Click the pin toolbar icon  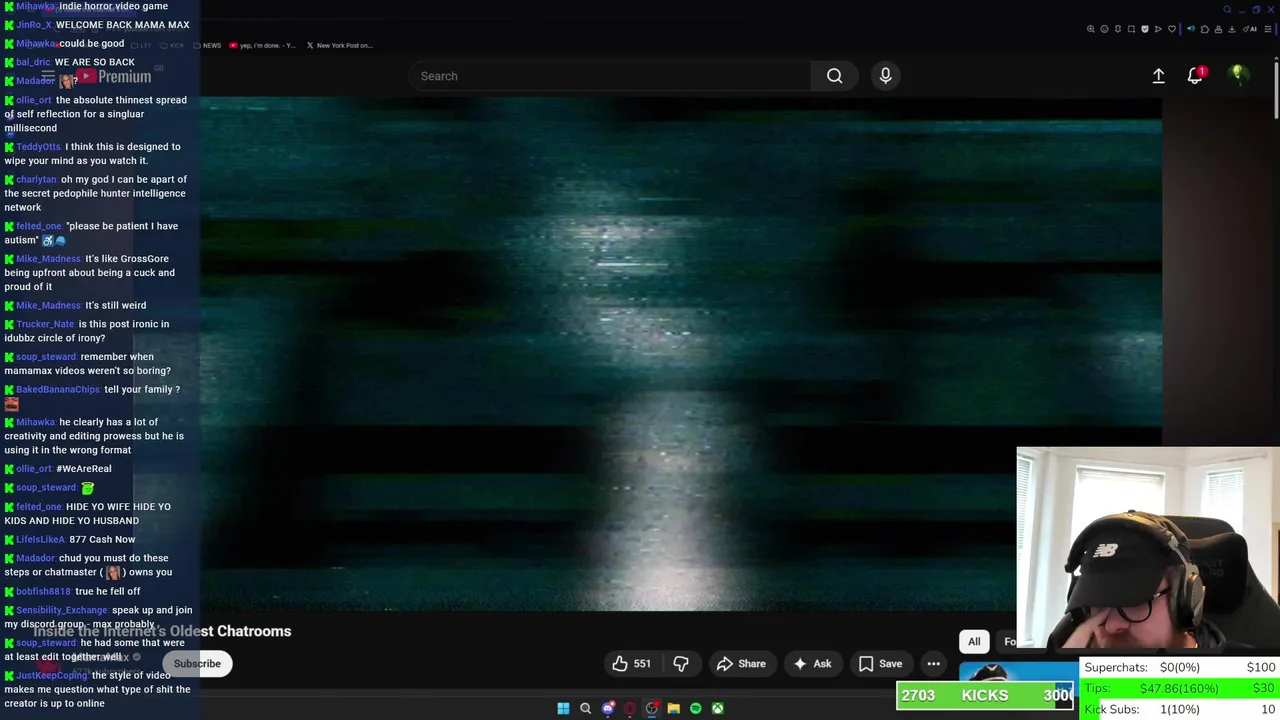click(1118, 29)
